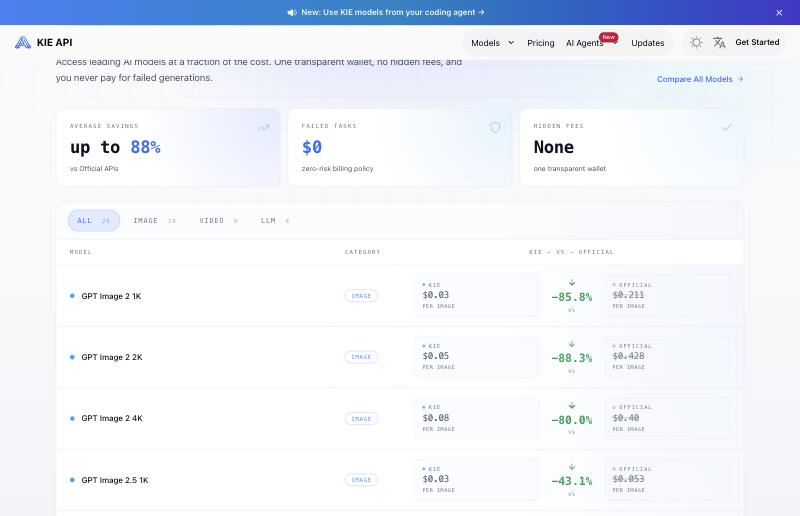The image size is (800, 516).
Task: Open the GPT Image 2 2K model row
Action: tap(399, 357)
